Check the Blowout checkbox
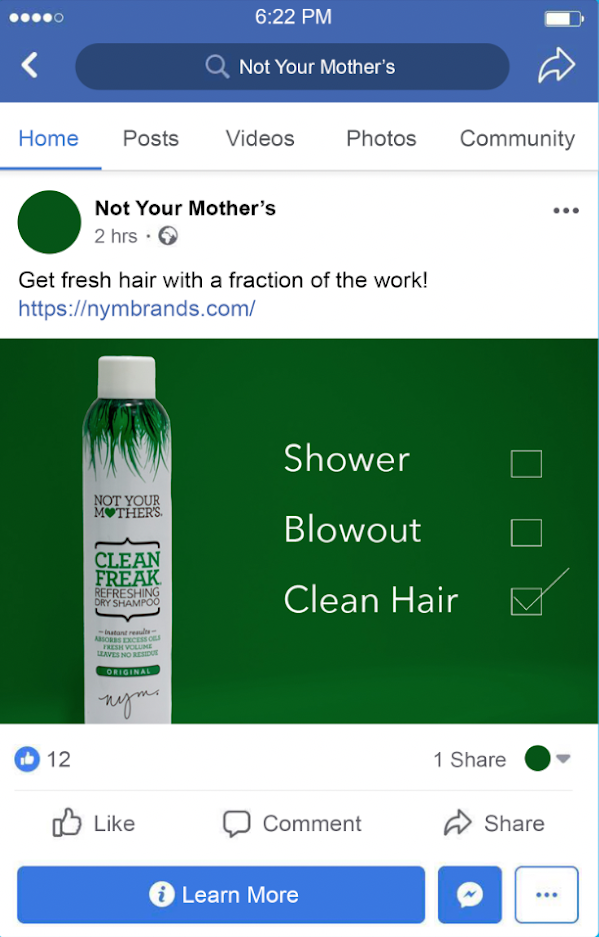Image resolution: width=599 pixels, height=937 pixels. [526, 532]
